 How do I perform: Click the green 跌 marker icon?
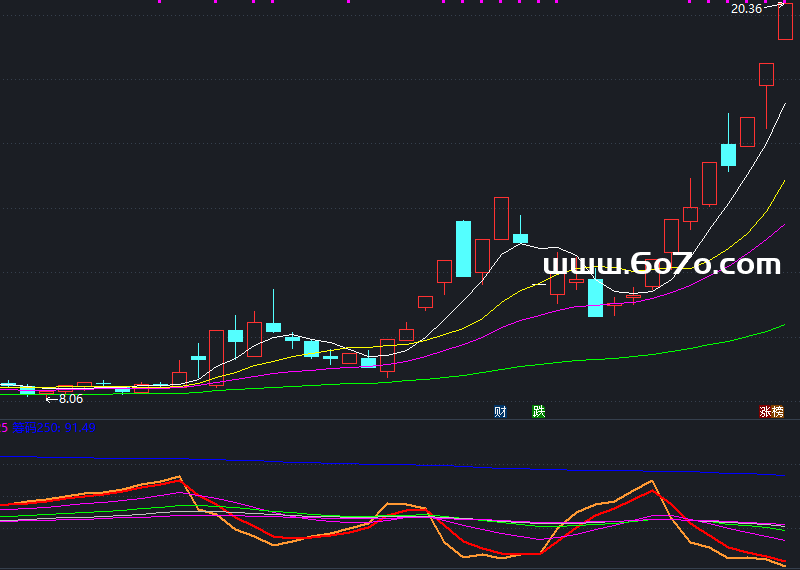click(x=539, y=411)
